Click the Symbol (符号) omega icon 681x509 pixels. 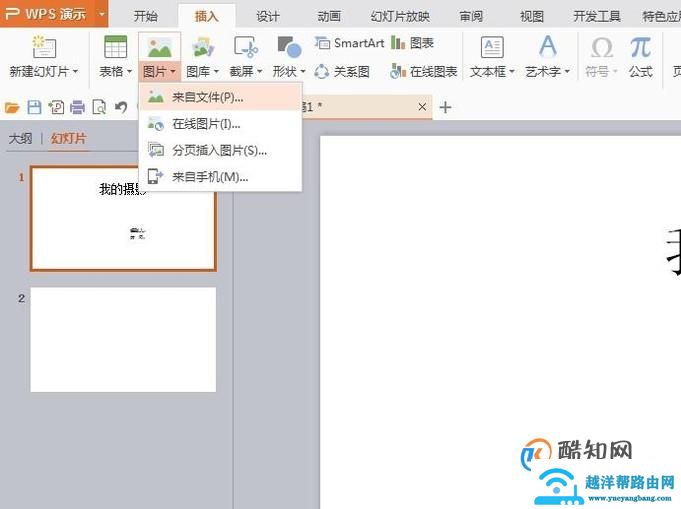pyautogui.click(x=602, y=47)
